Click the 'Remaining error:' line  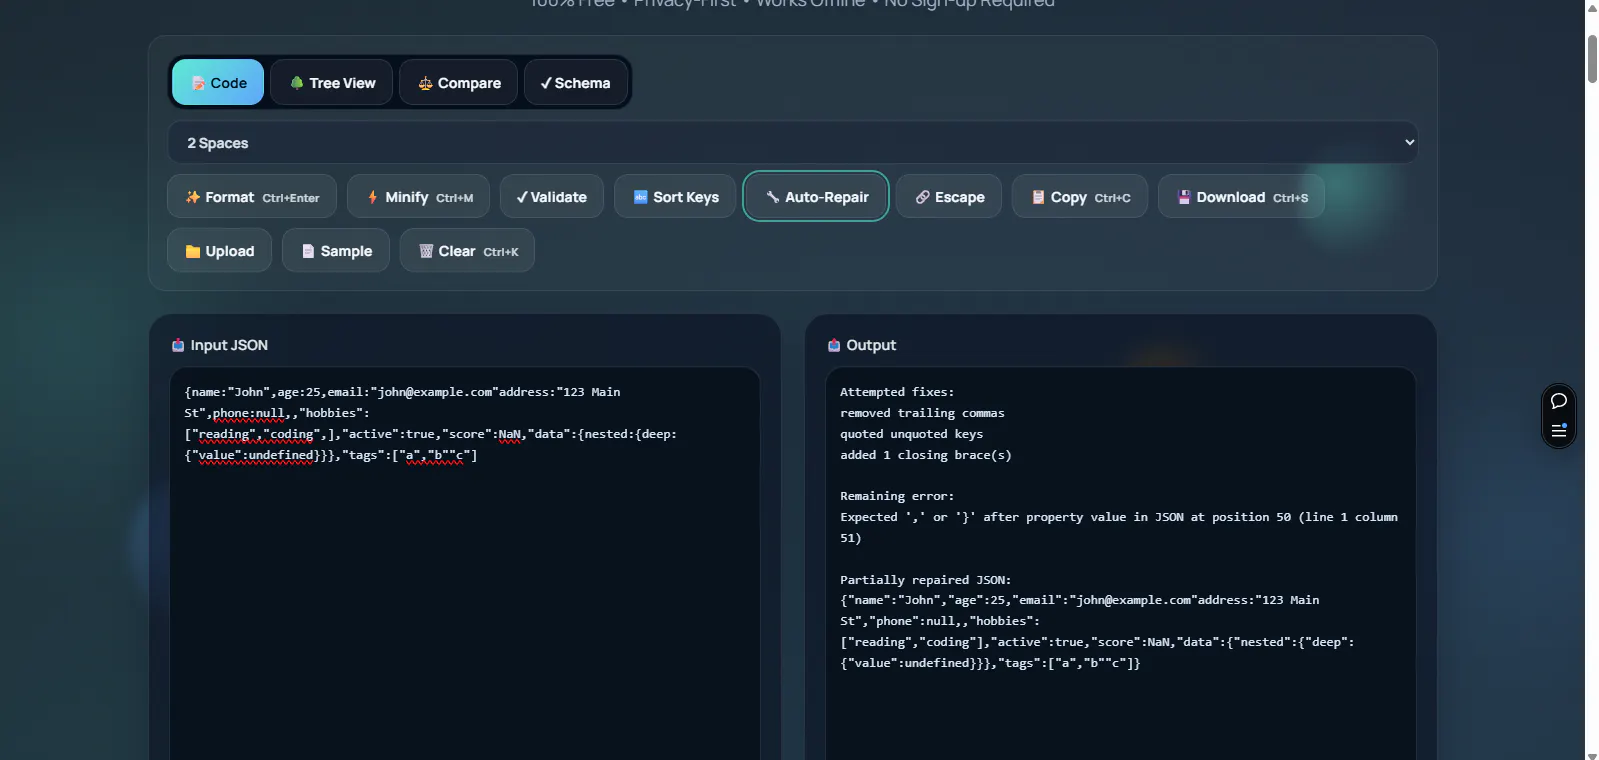point(897,496)
